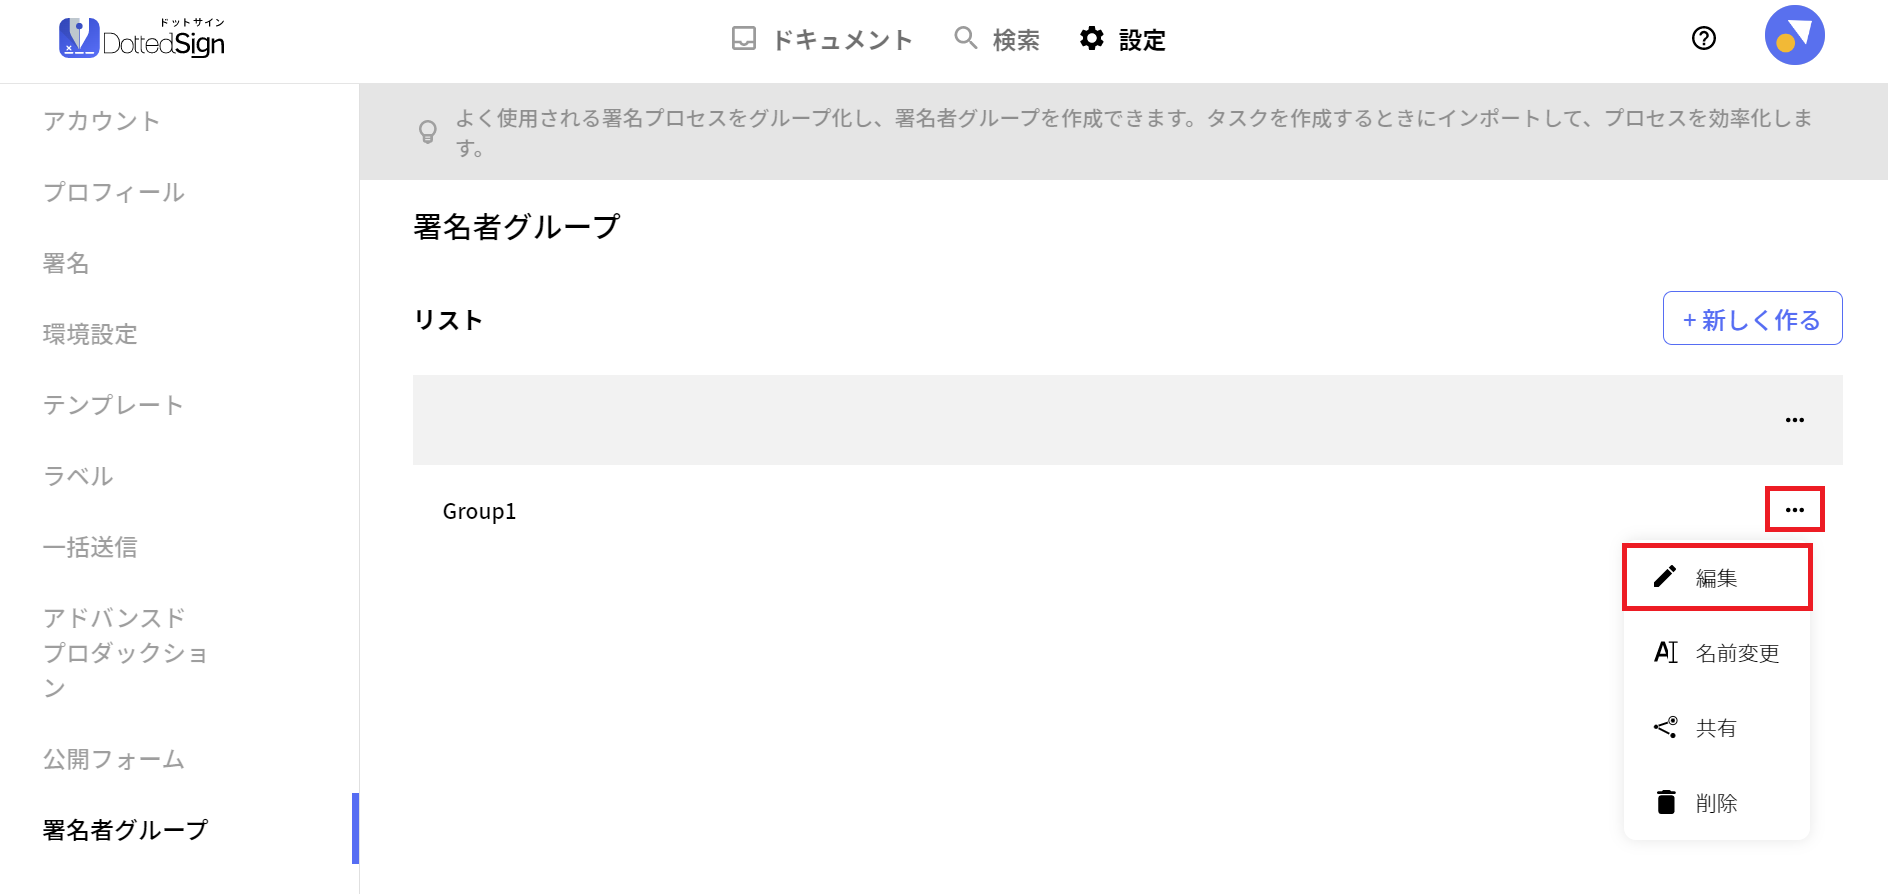Open the ドキュメント tab
The height and width of the screenshot is (894, 1888).
click(822, 39)
